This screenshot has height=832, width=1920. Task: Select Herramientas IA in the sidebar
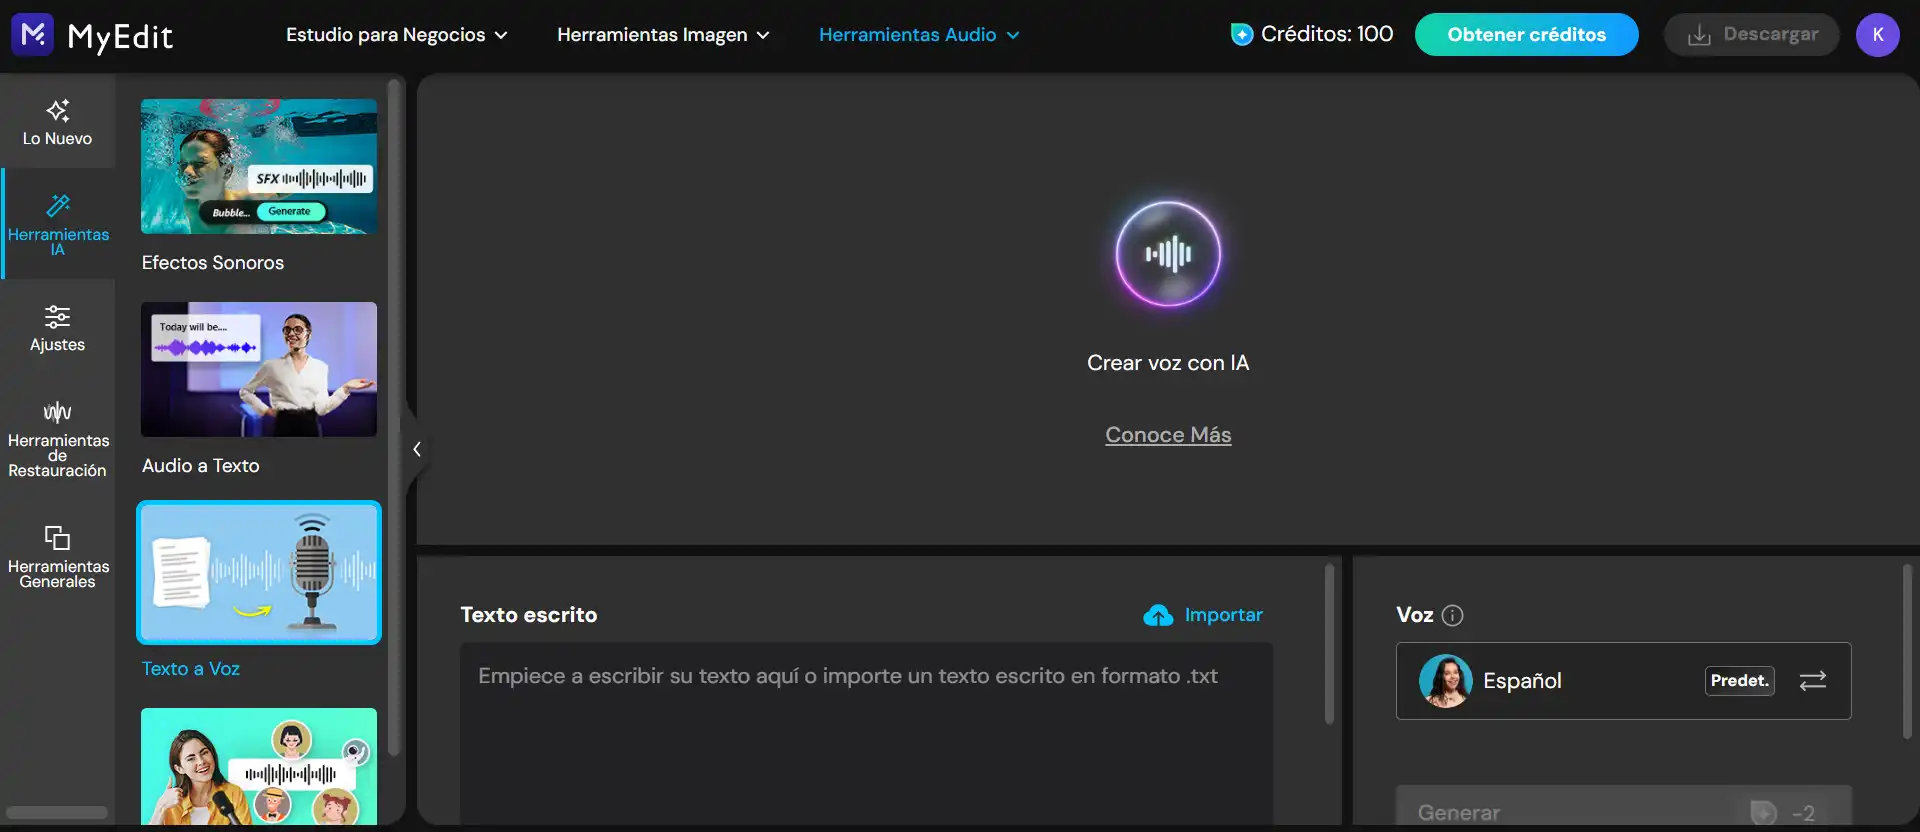pos(58,223)
